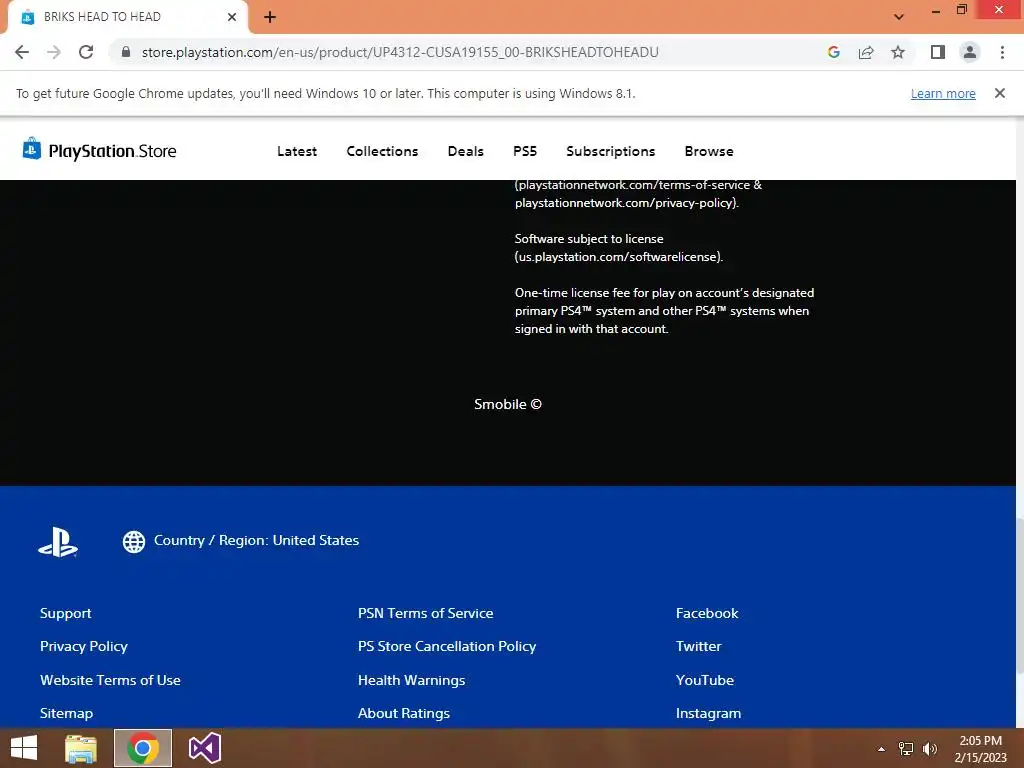Viewport: 1024px width, 768px height.
Task: Open the Collections menu item
Action: (382, 151)
